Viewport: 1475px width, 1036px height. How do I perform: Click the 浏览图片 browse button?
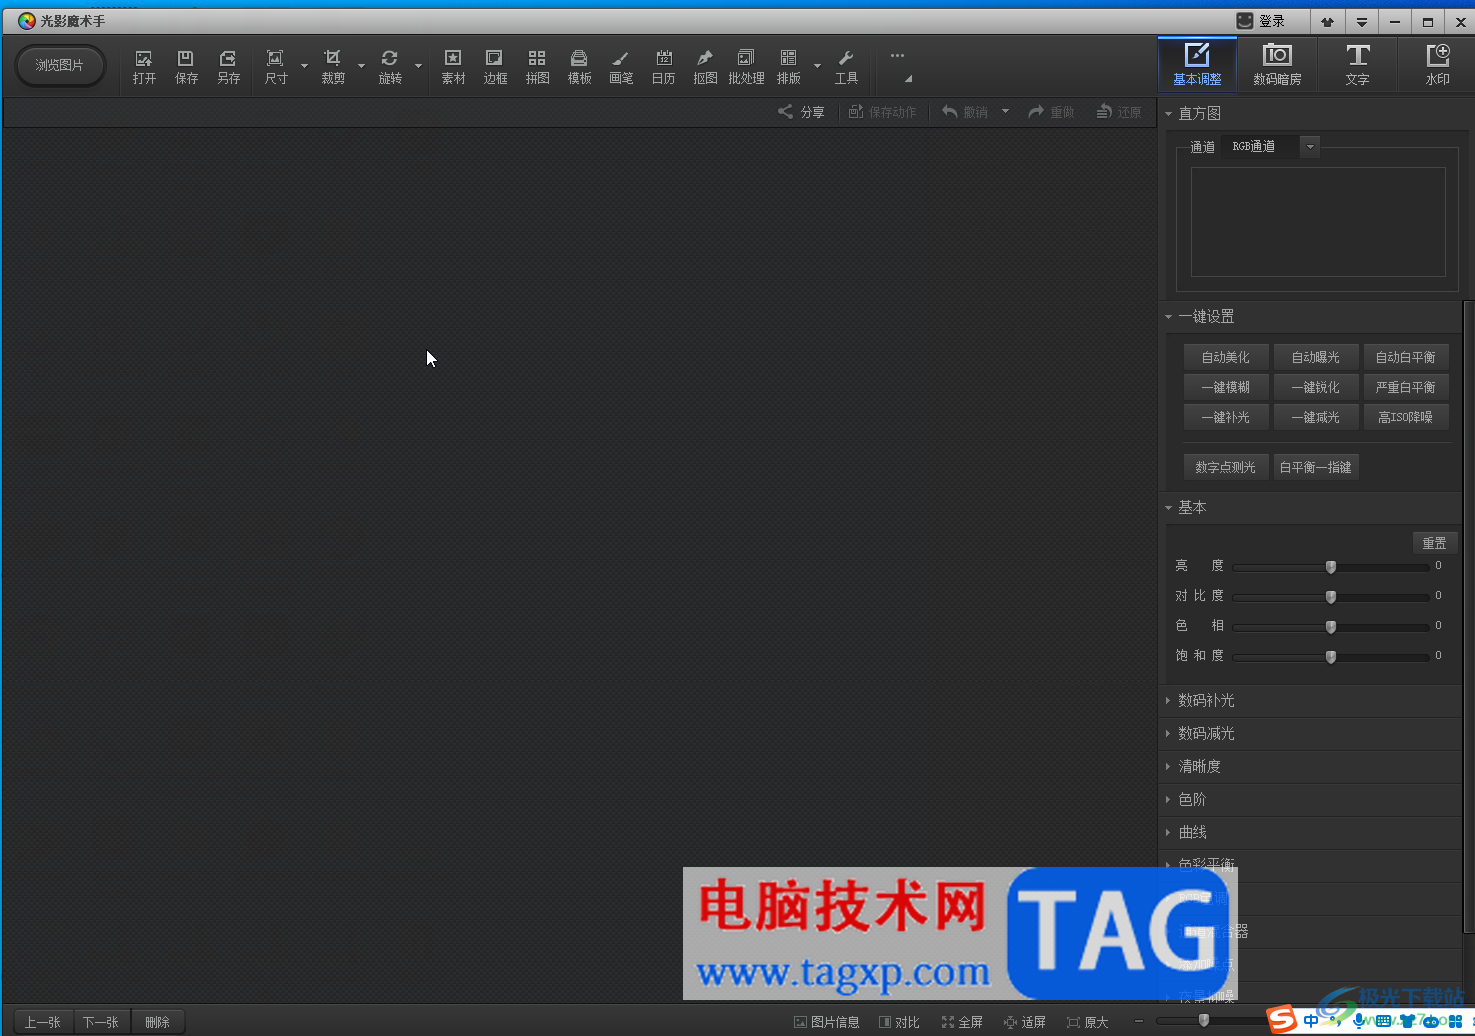(60, 65)
